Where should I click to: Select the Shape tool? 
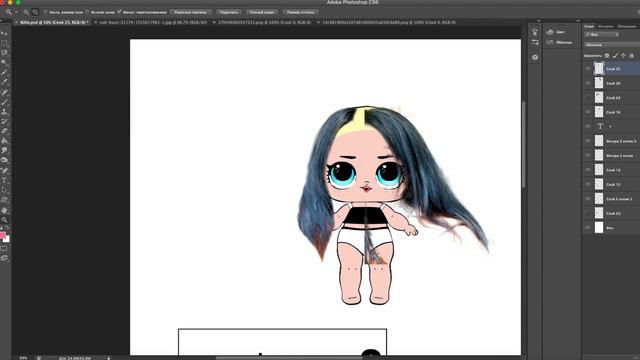4,200
